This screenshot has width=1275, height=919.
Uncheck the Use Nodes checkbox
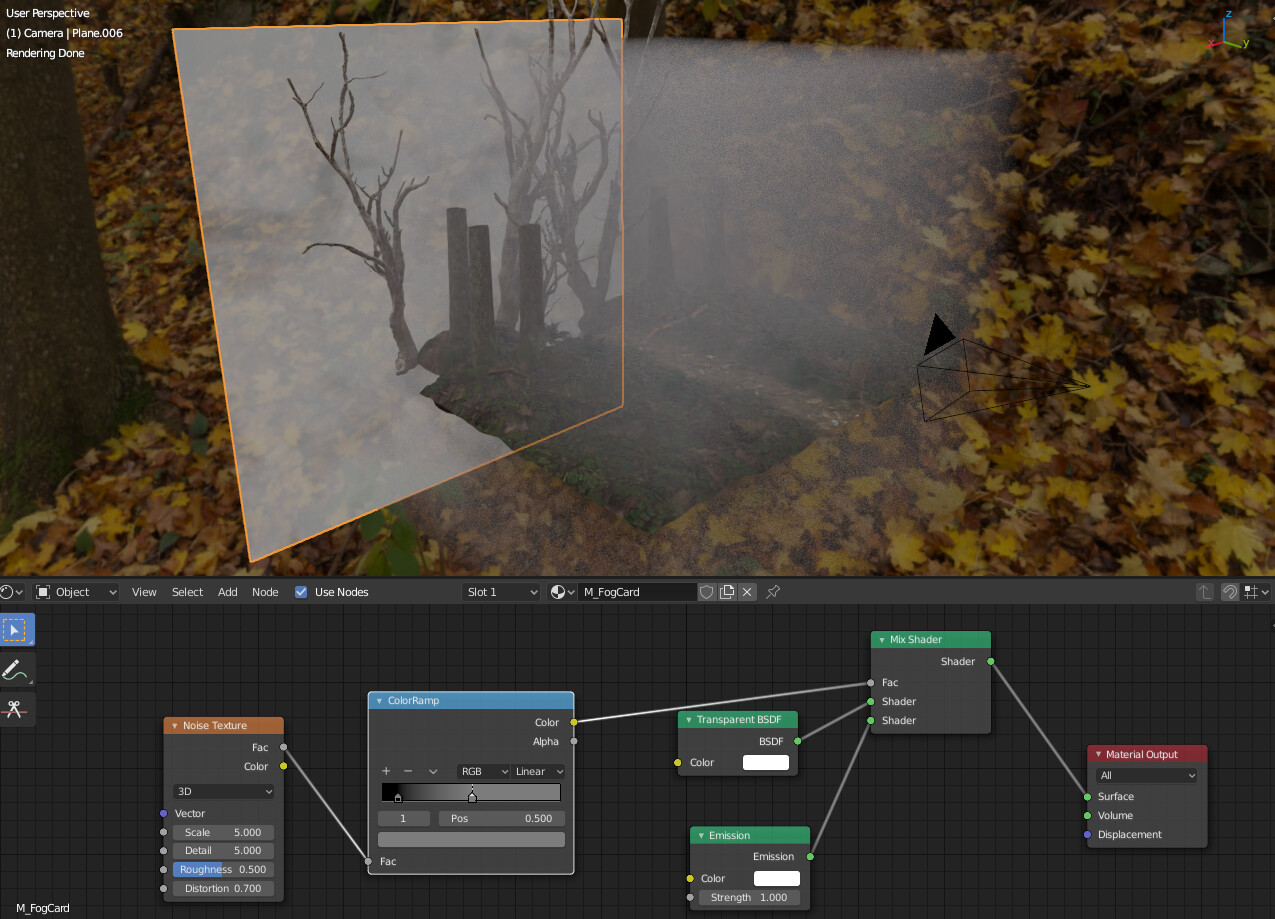(x=301, y=592)
